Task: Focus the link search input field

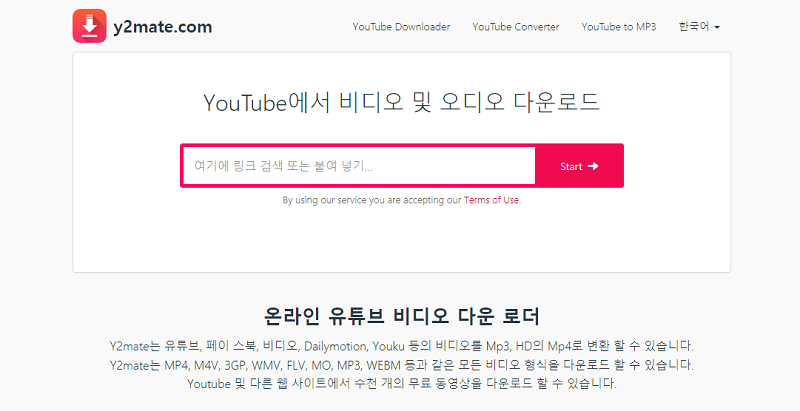Action: point(359,166)
